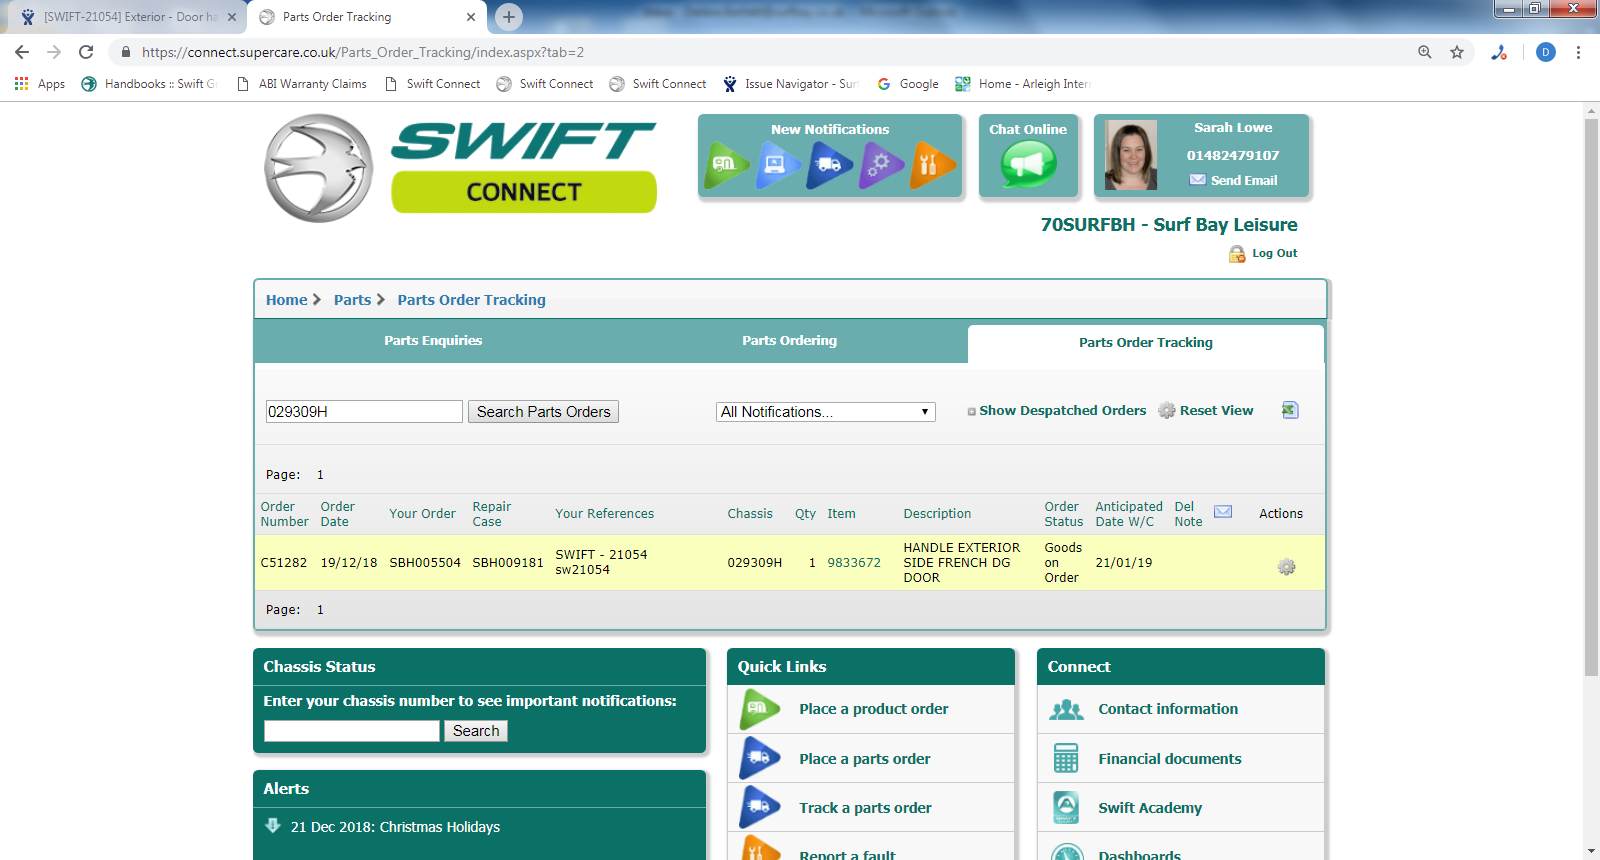Open the orange tools notification icon
The image size is (1600, 860).
coord(932,165)
